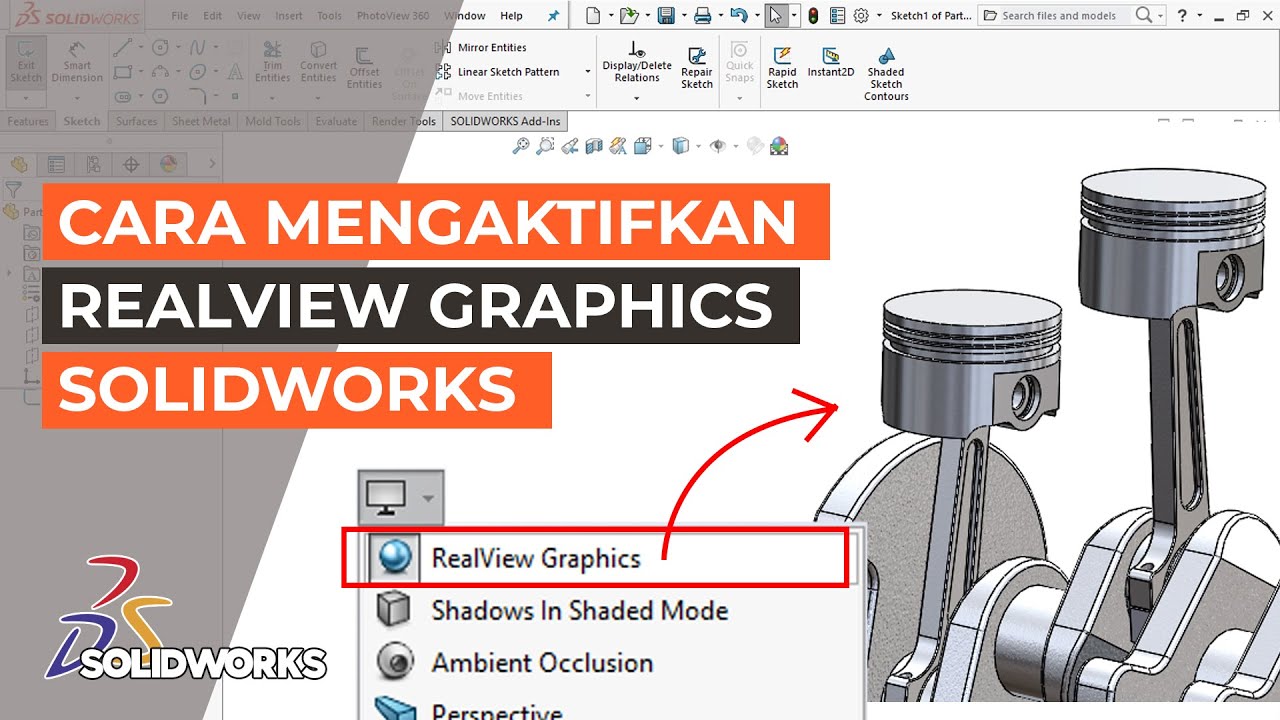Click Apply Scene icon

point(779,146)
